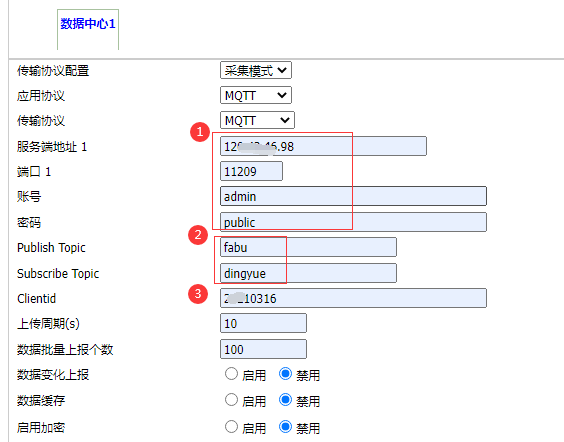Image resolution: width=564 pixels, height=442 pixels.
Task: Open the 应用协议 MQTT dropdown
Action: pyautogui.click(x=256, y=95)
